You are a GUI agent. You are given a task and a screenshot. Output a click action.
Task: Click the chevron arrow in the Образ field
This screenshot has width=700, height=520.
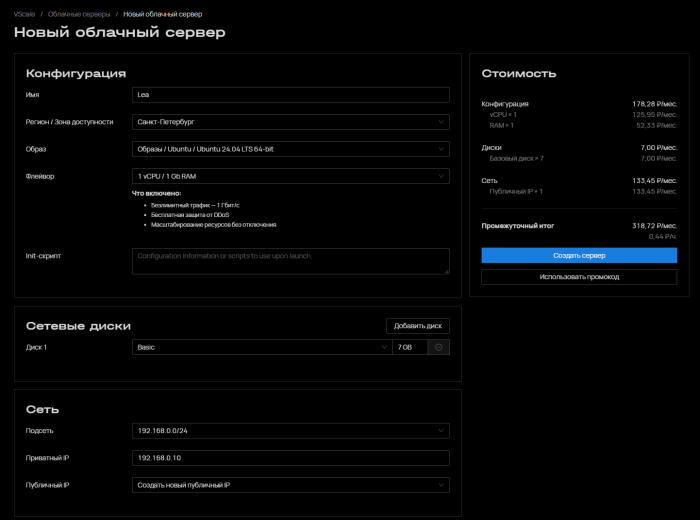[441, 149]
